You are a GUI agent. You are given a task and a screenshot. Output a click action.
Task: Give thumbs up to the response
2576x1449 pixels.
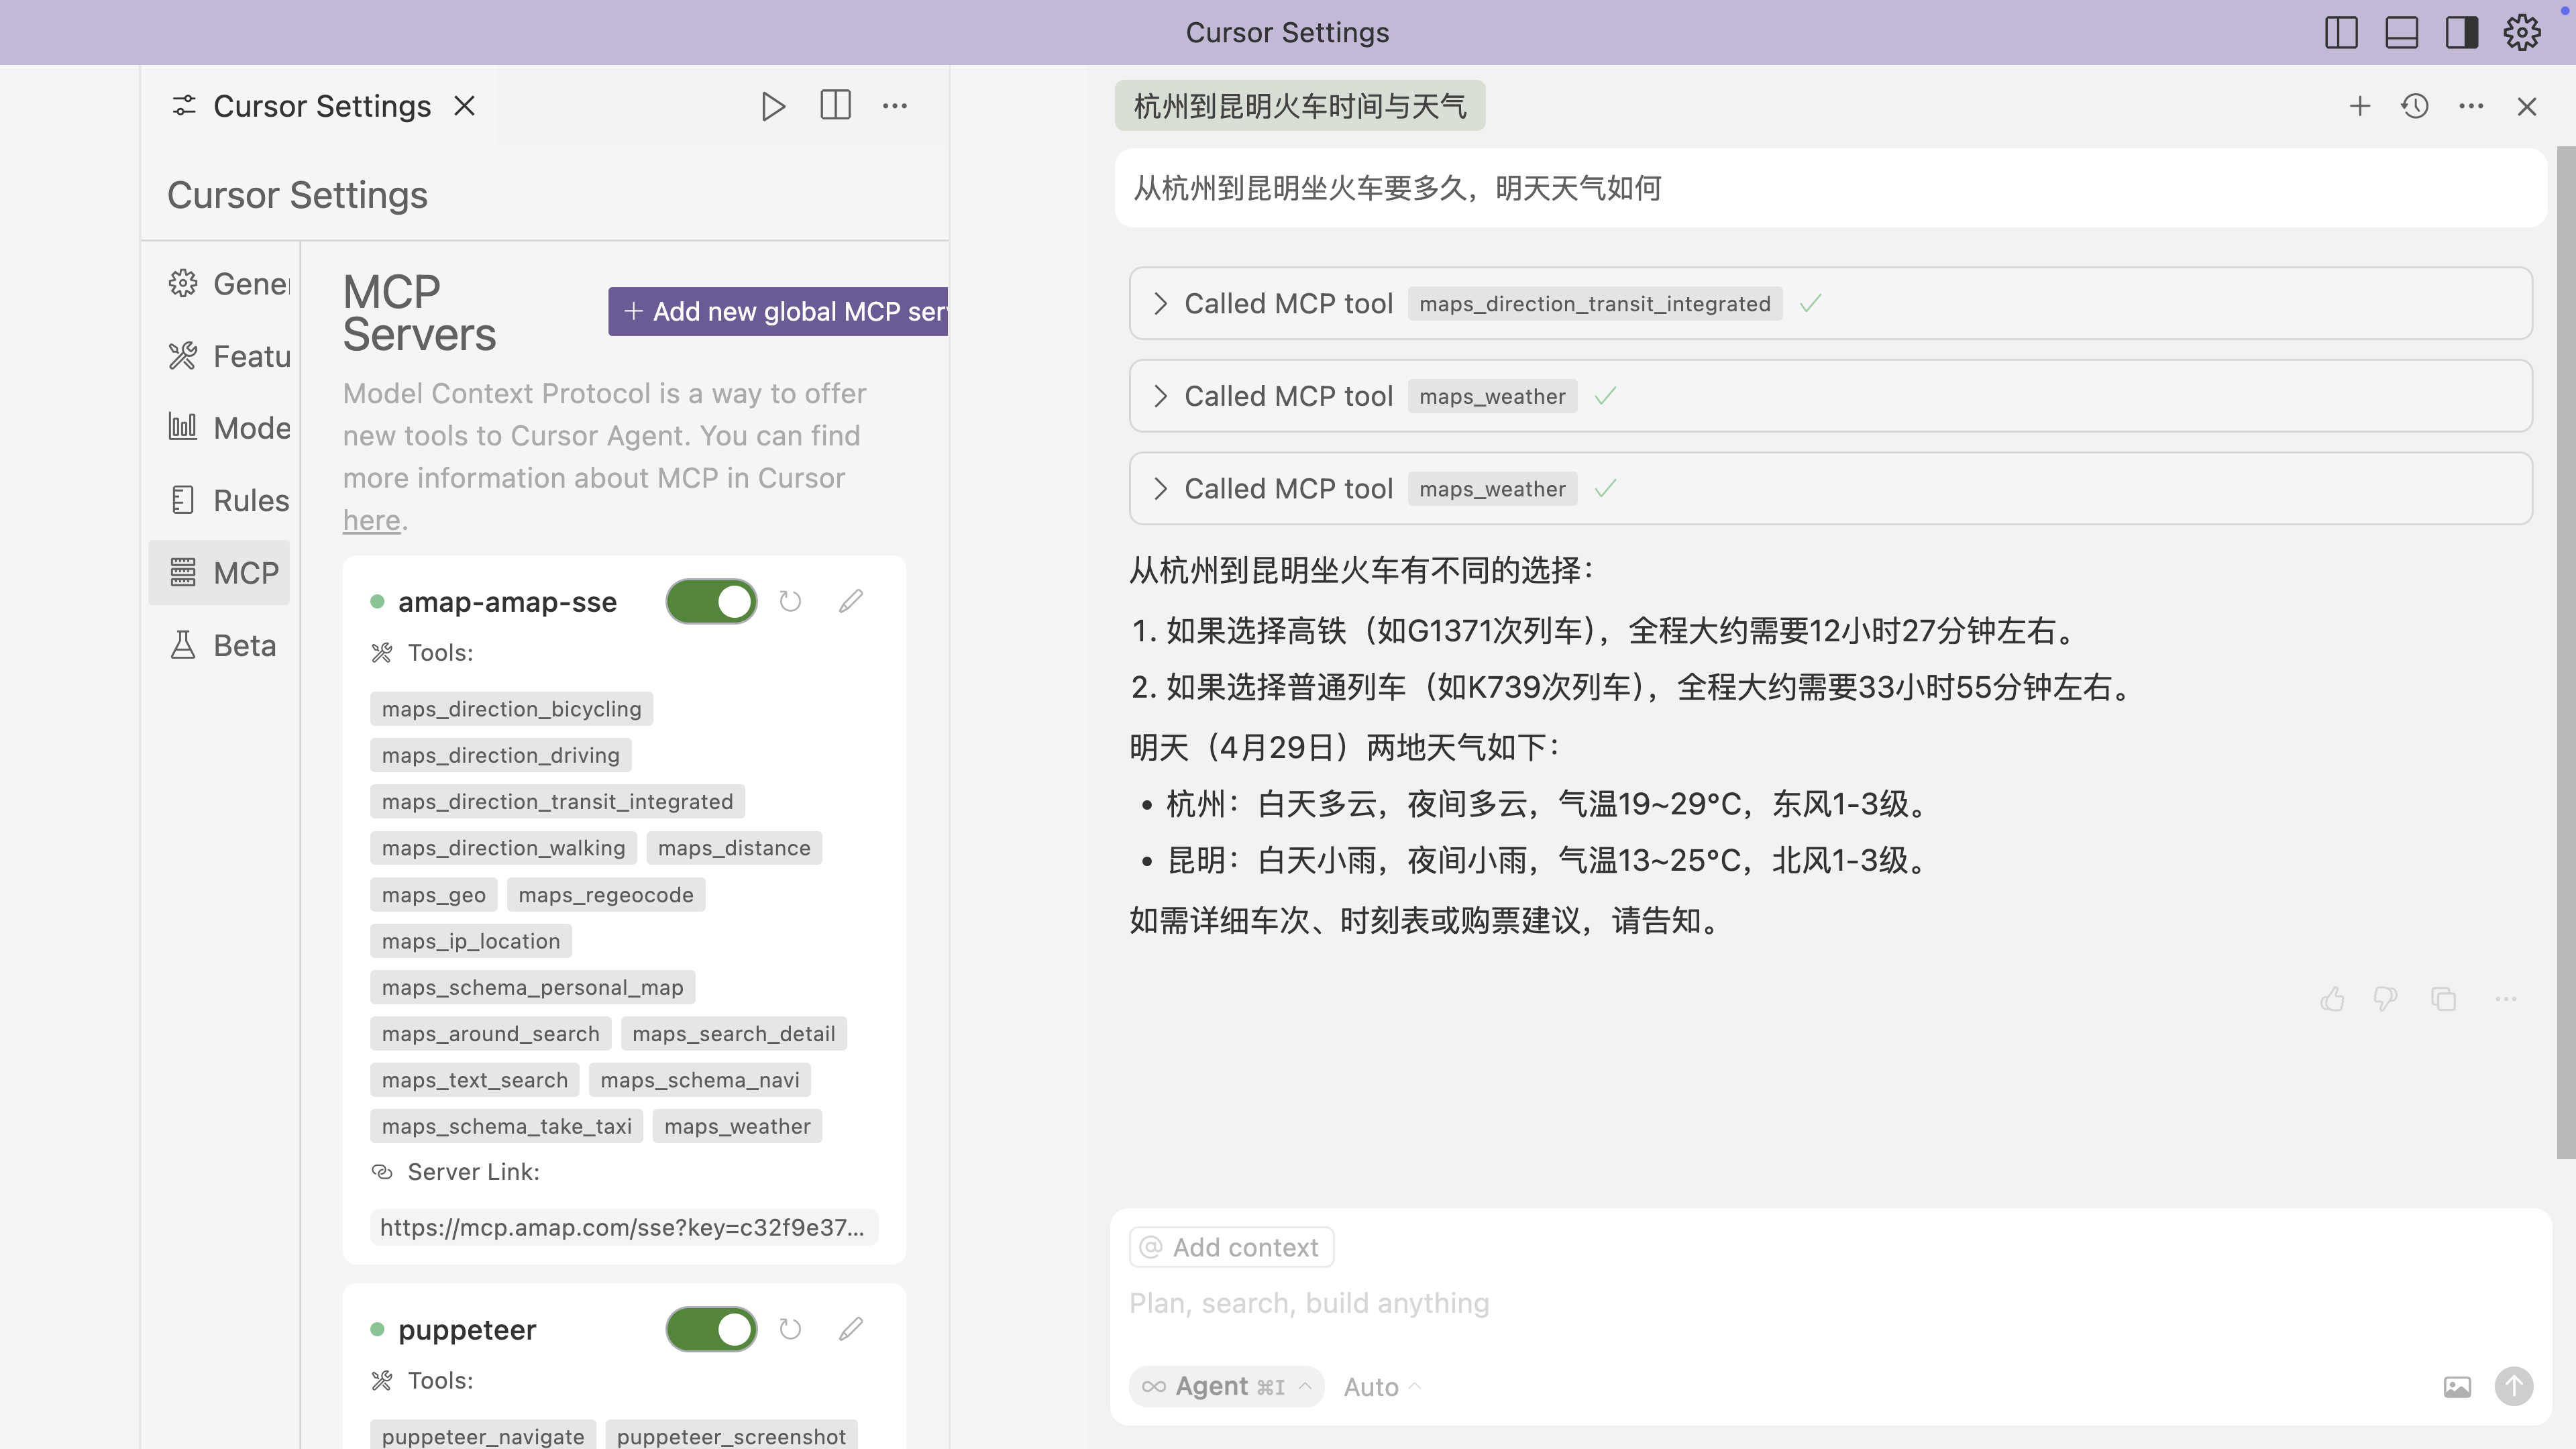[x=2332, y=999]
